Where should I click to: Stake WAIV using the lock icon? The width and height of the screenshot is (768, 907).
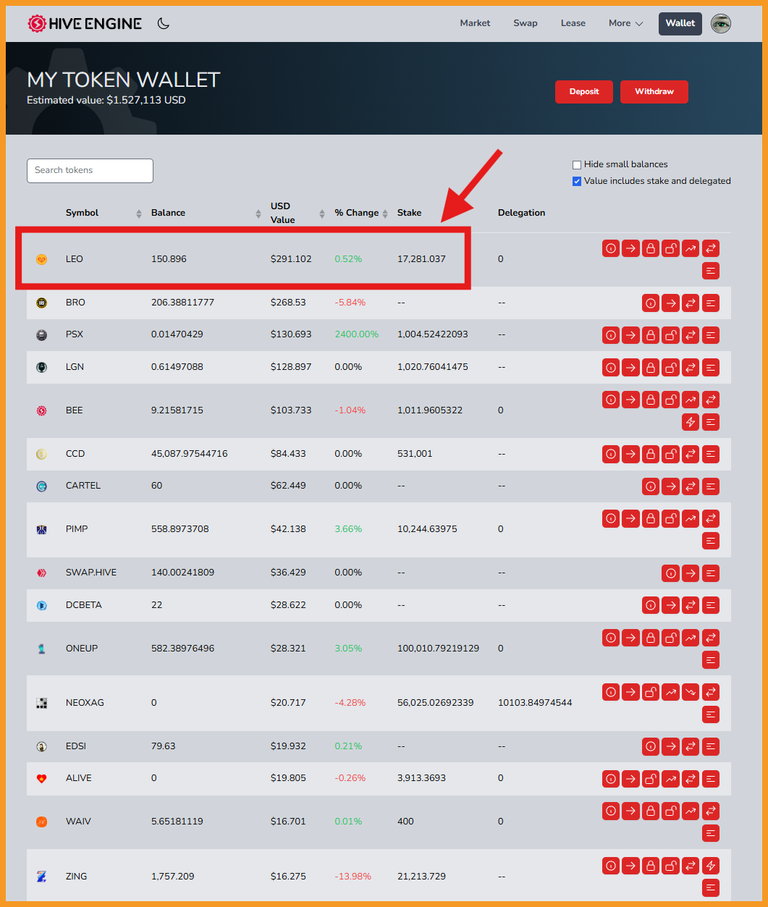(x=651, y=812)
